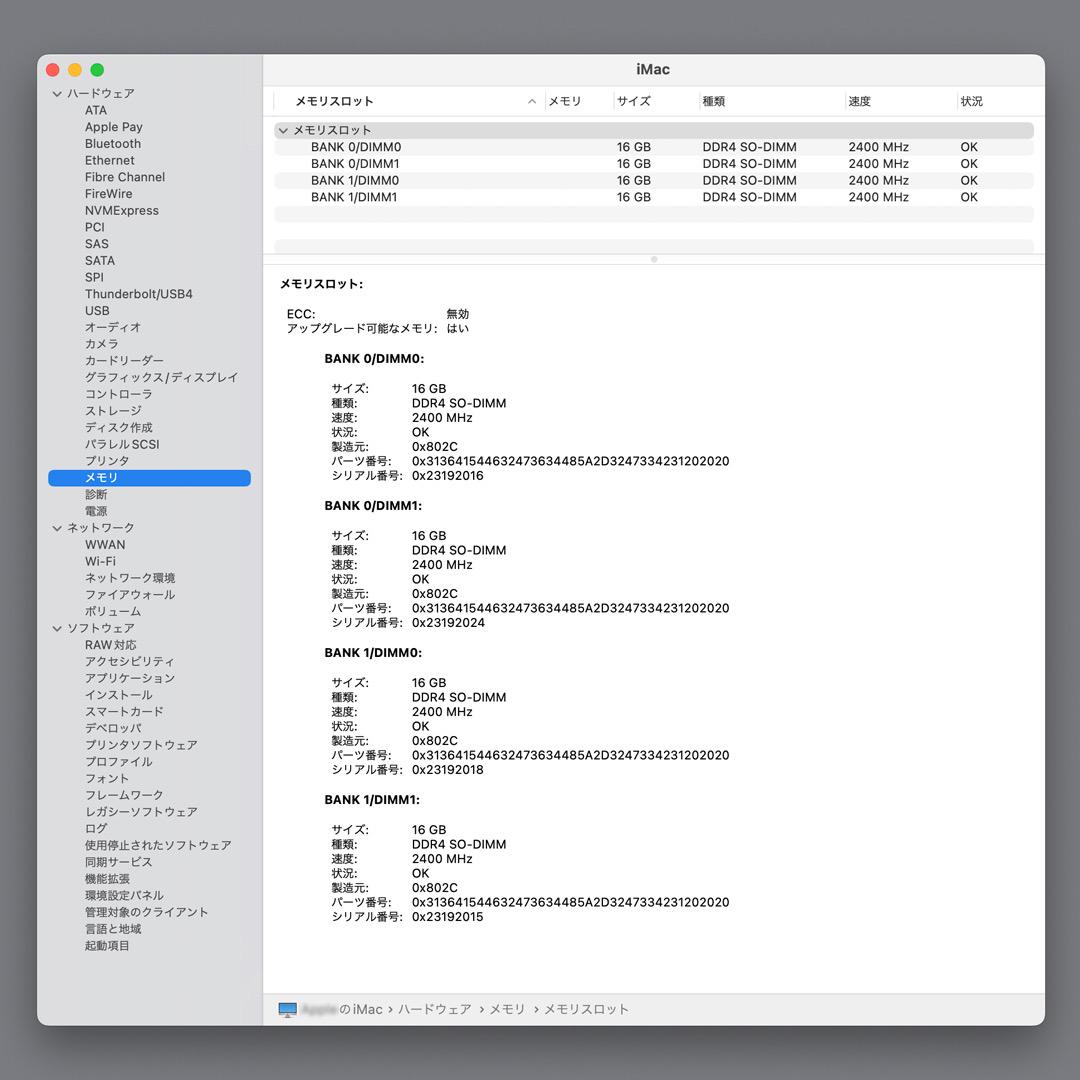Open Ethernet hardware info
Screen dimensions: 1080x1080
(x=110, y=160)
